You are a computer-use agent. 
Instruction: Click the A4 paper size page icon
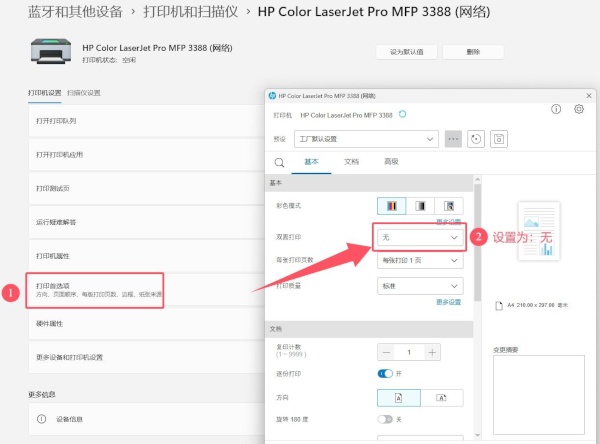(499, 305)
